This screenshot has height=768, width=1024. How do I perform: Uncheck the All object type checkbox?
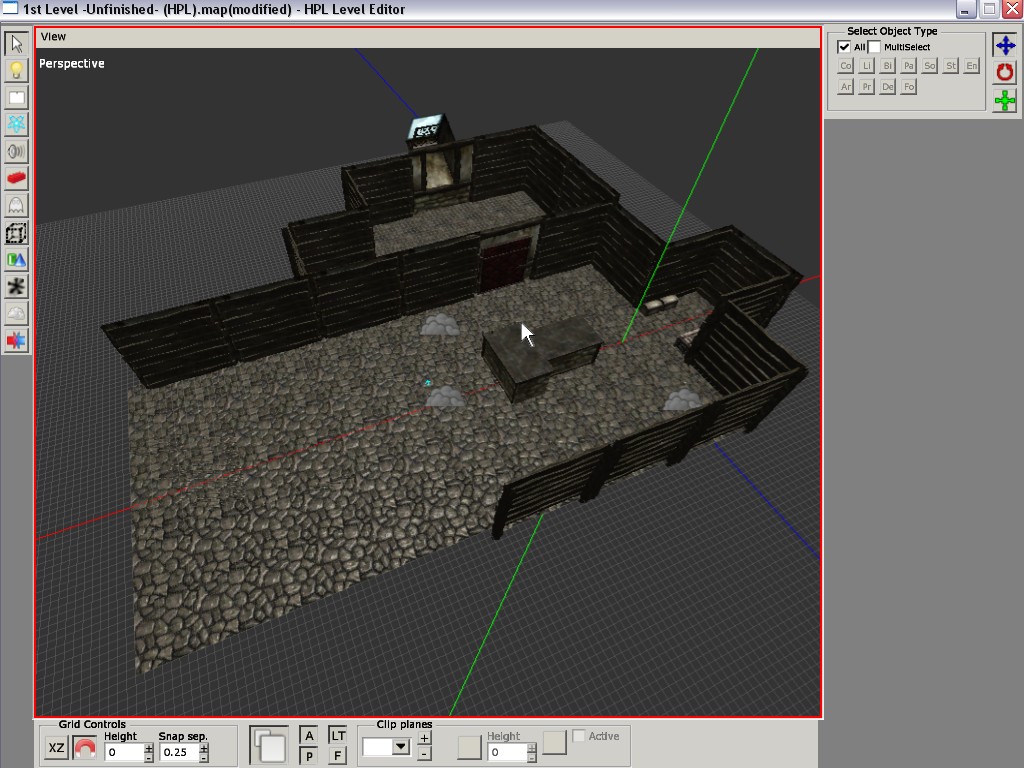click(x=844, y=47)
